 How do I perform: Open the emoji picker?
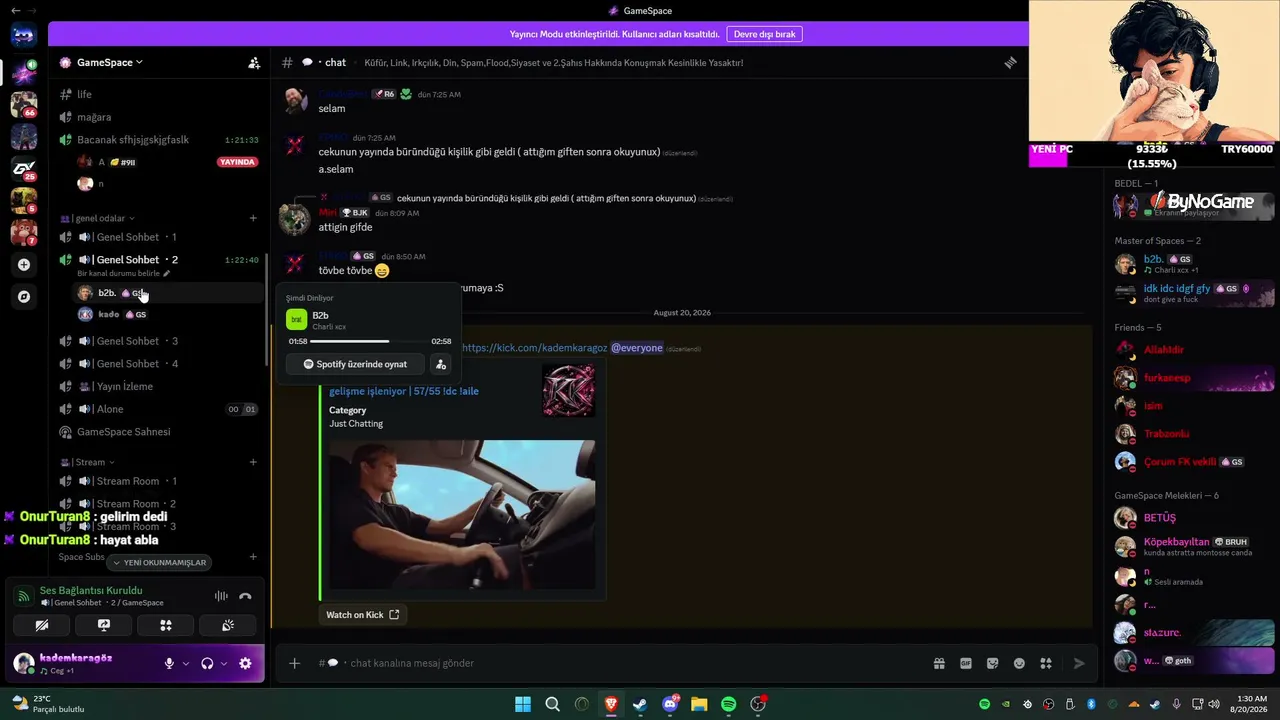click(x=1019, y=663)
